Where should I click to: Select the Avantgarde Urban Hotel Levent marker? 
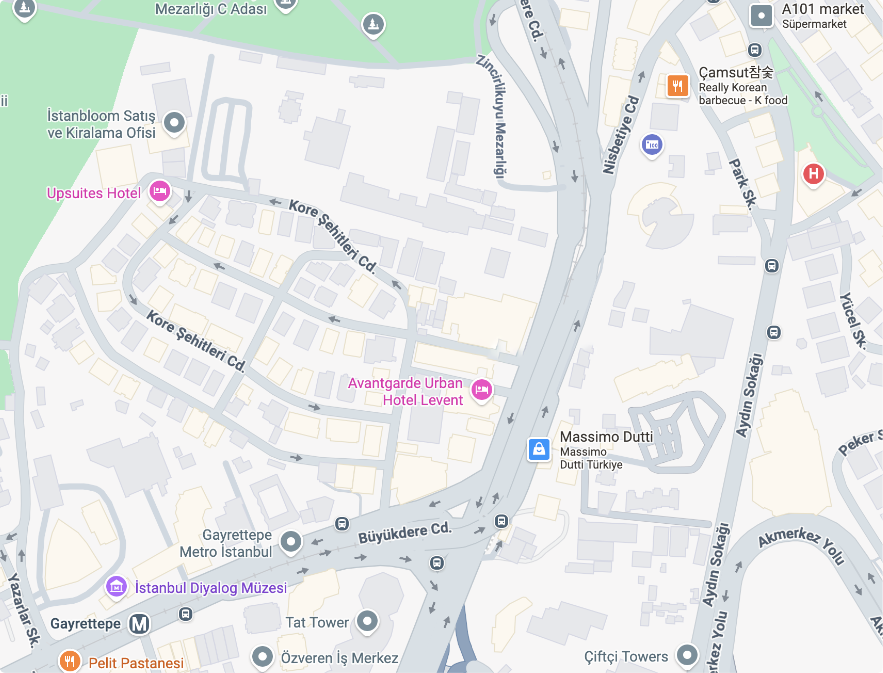tap(481, 389)
